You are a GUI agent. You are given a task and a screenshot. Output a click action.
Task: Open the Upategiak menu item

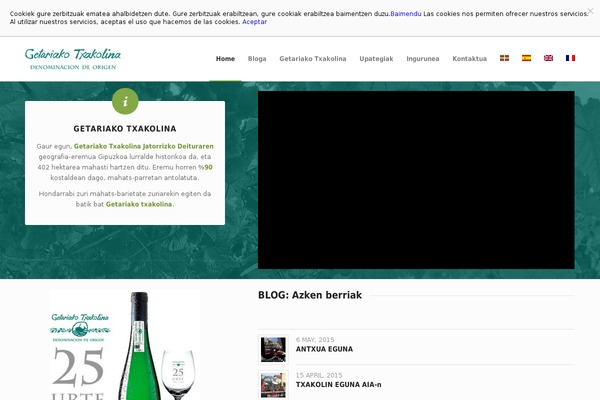point(376,59)
